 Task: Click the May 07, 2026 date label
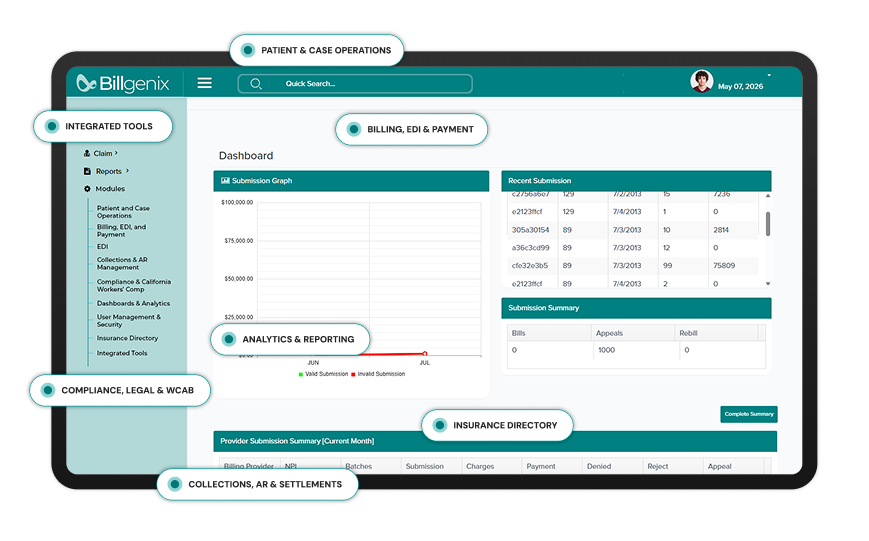tap(740, 86)
